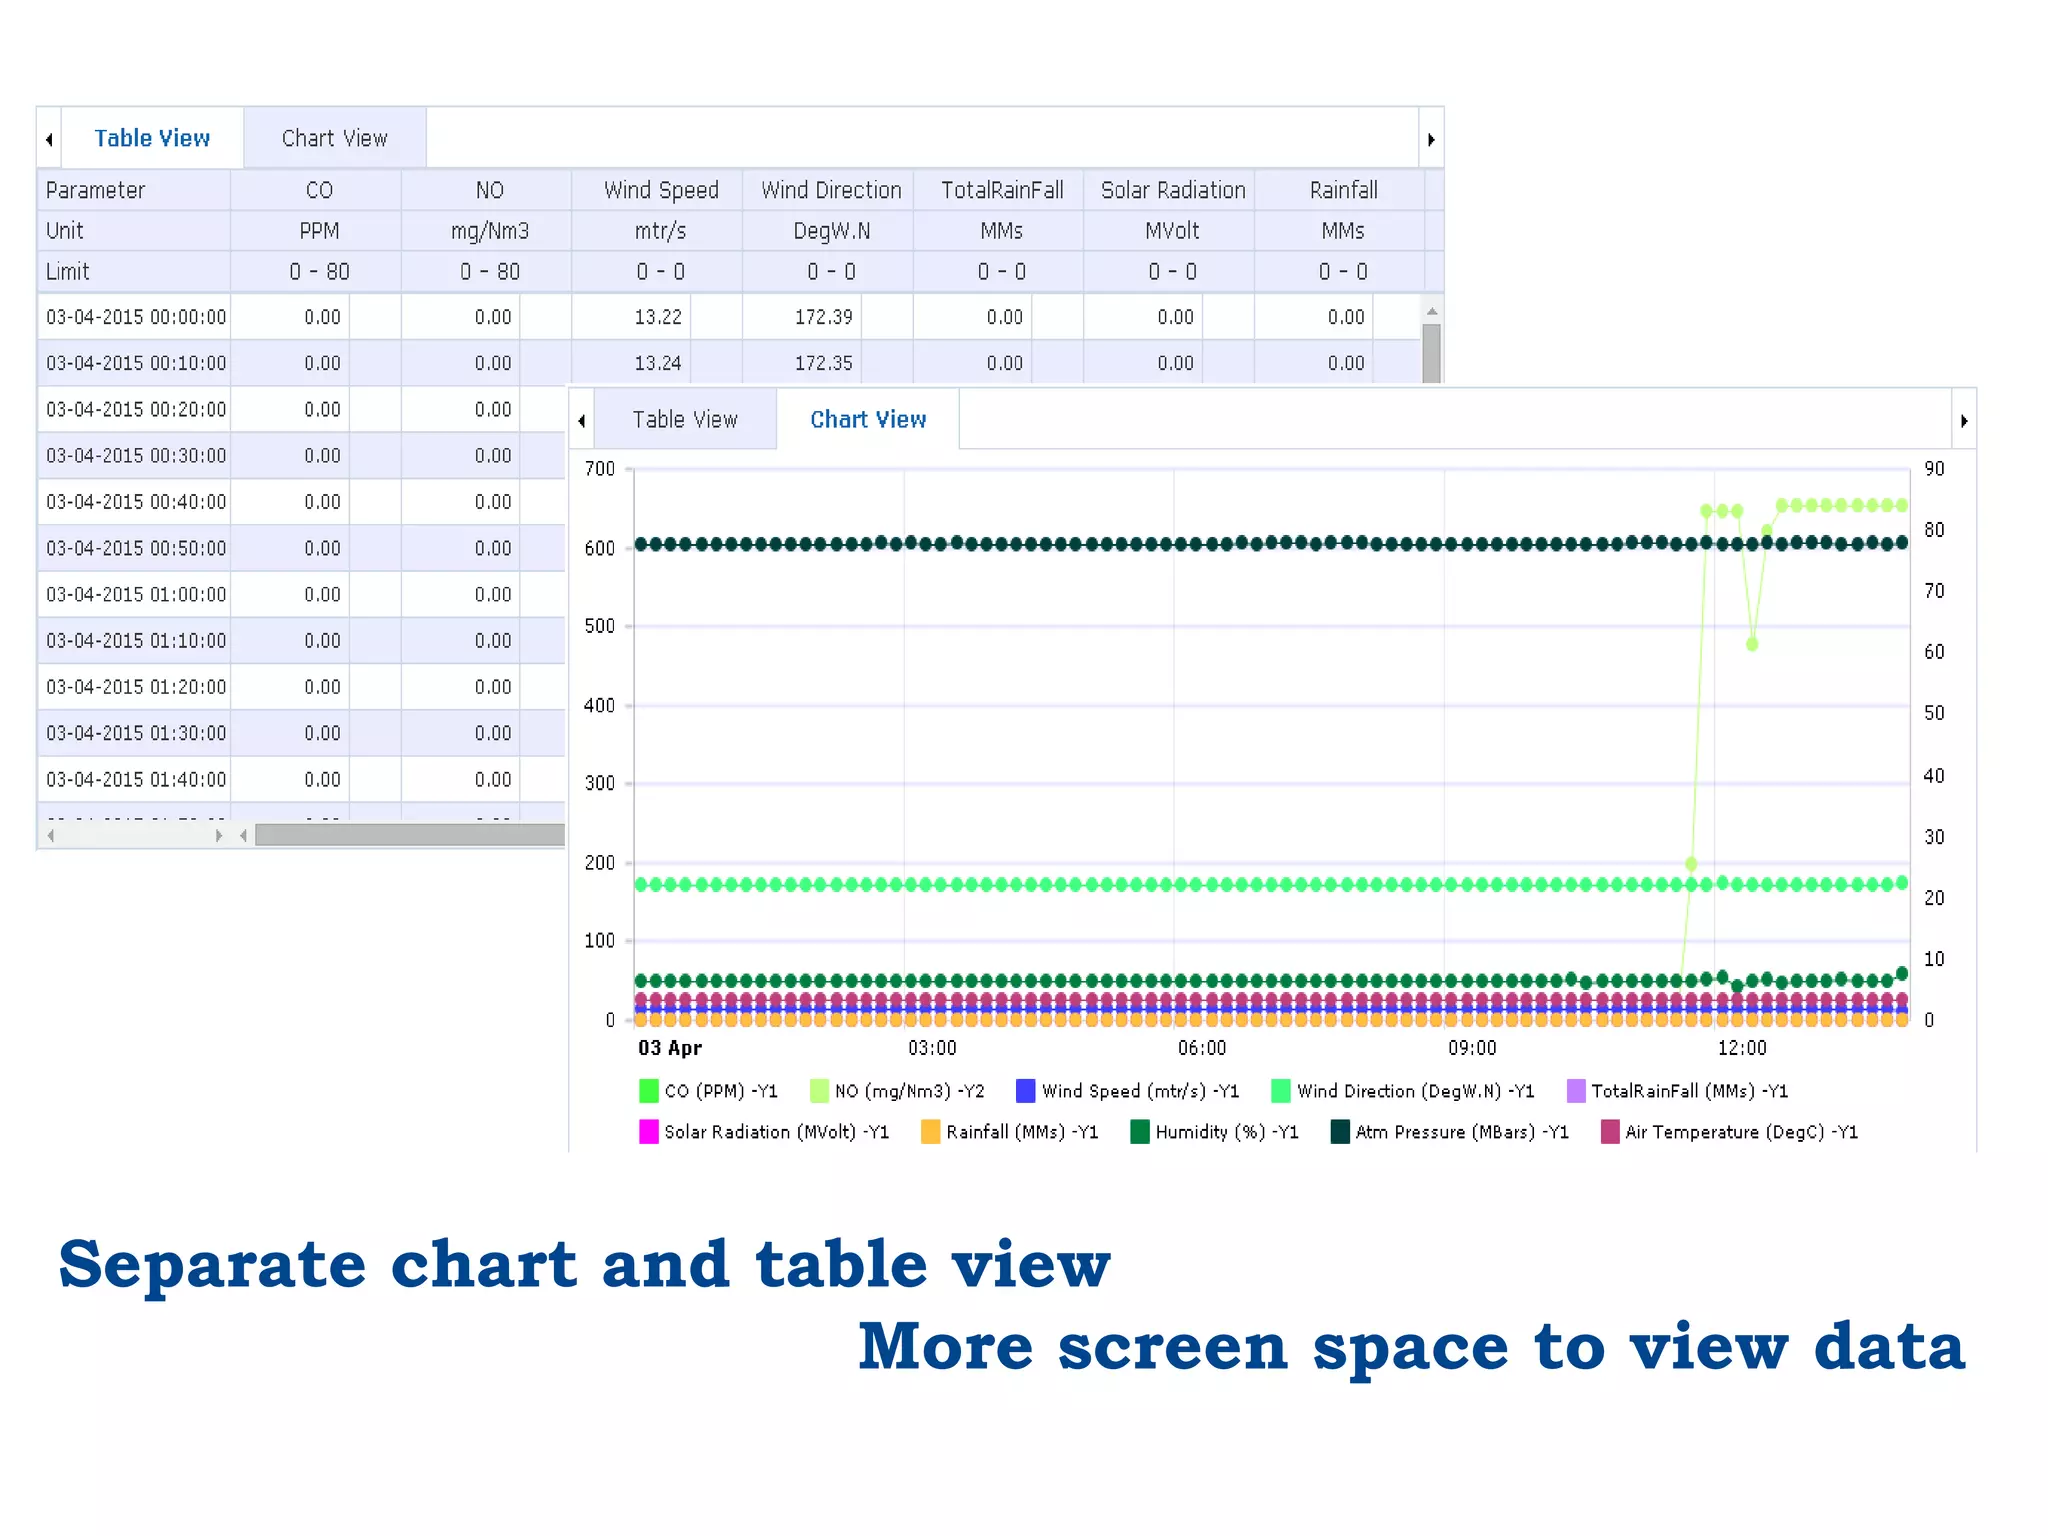Viewport: 2048px width, 1536px height.
Task: Click left arrow beside chart panel Table View
Action: click(x=582, y=421)
